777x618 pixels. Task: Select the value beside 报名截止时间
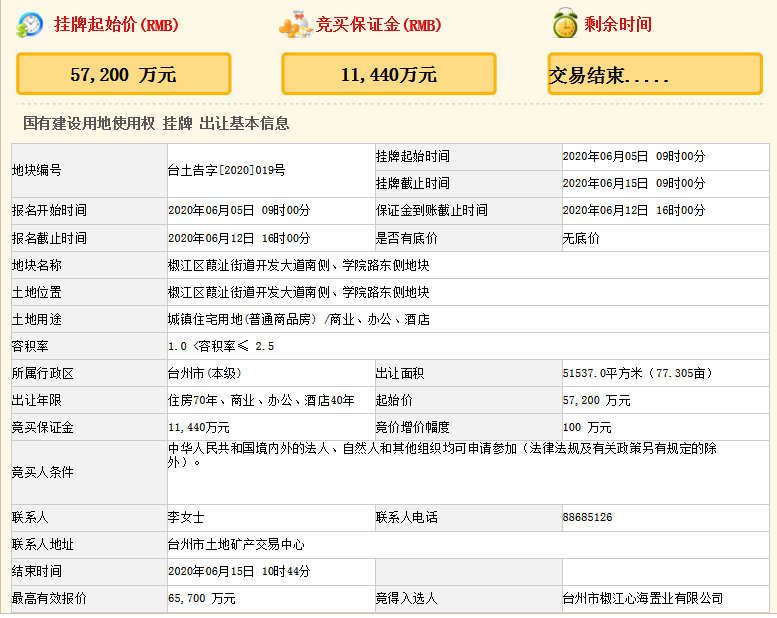[239, 238]
